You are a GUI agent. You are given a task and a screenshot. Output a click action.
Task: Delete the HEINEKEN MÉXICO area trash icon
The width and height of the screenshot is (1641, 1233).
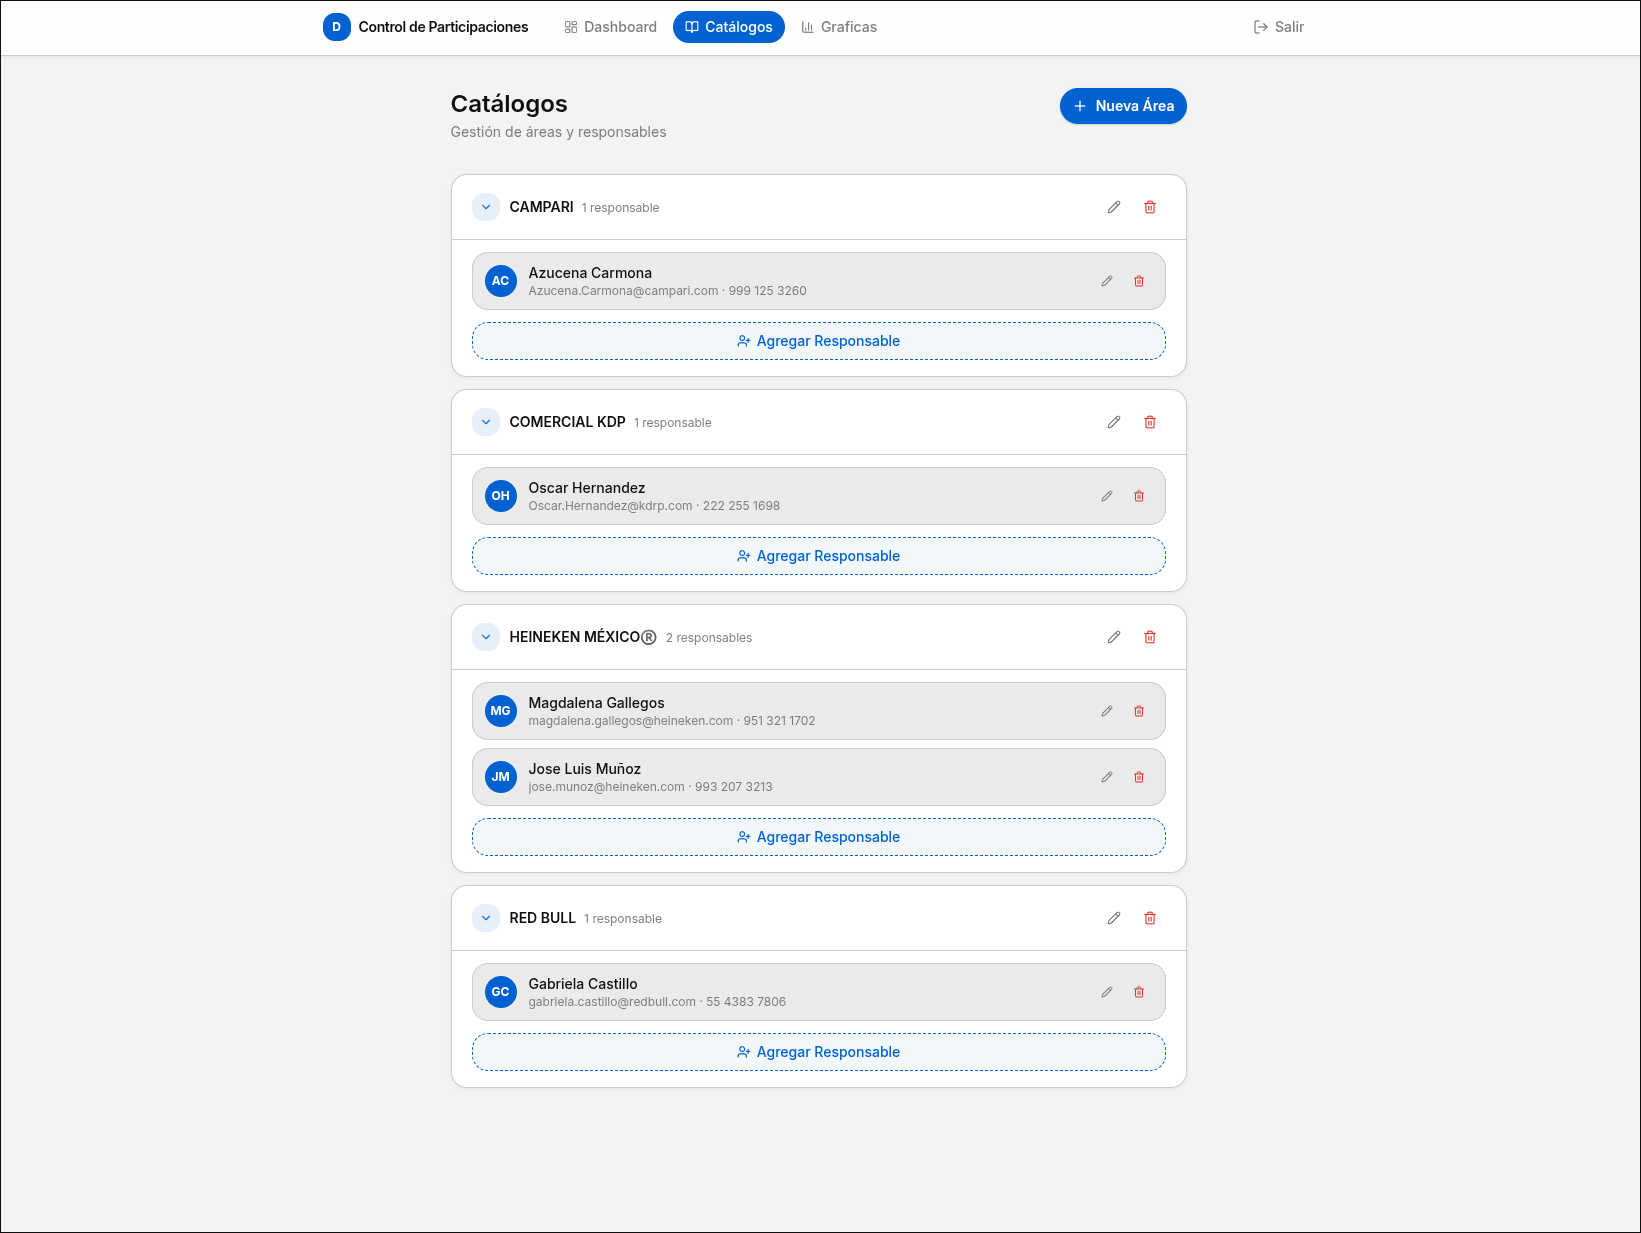pyautogui.click(x=1150, y=637)
